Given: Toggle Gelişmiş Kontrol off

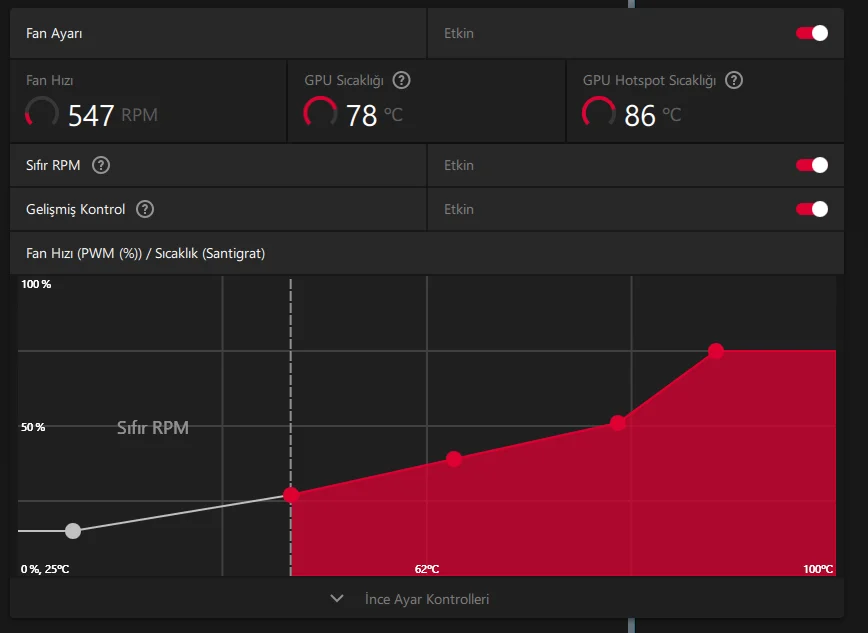Looking at the screenshot, I should point(812,209).
